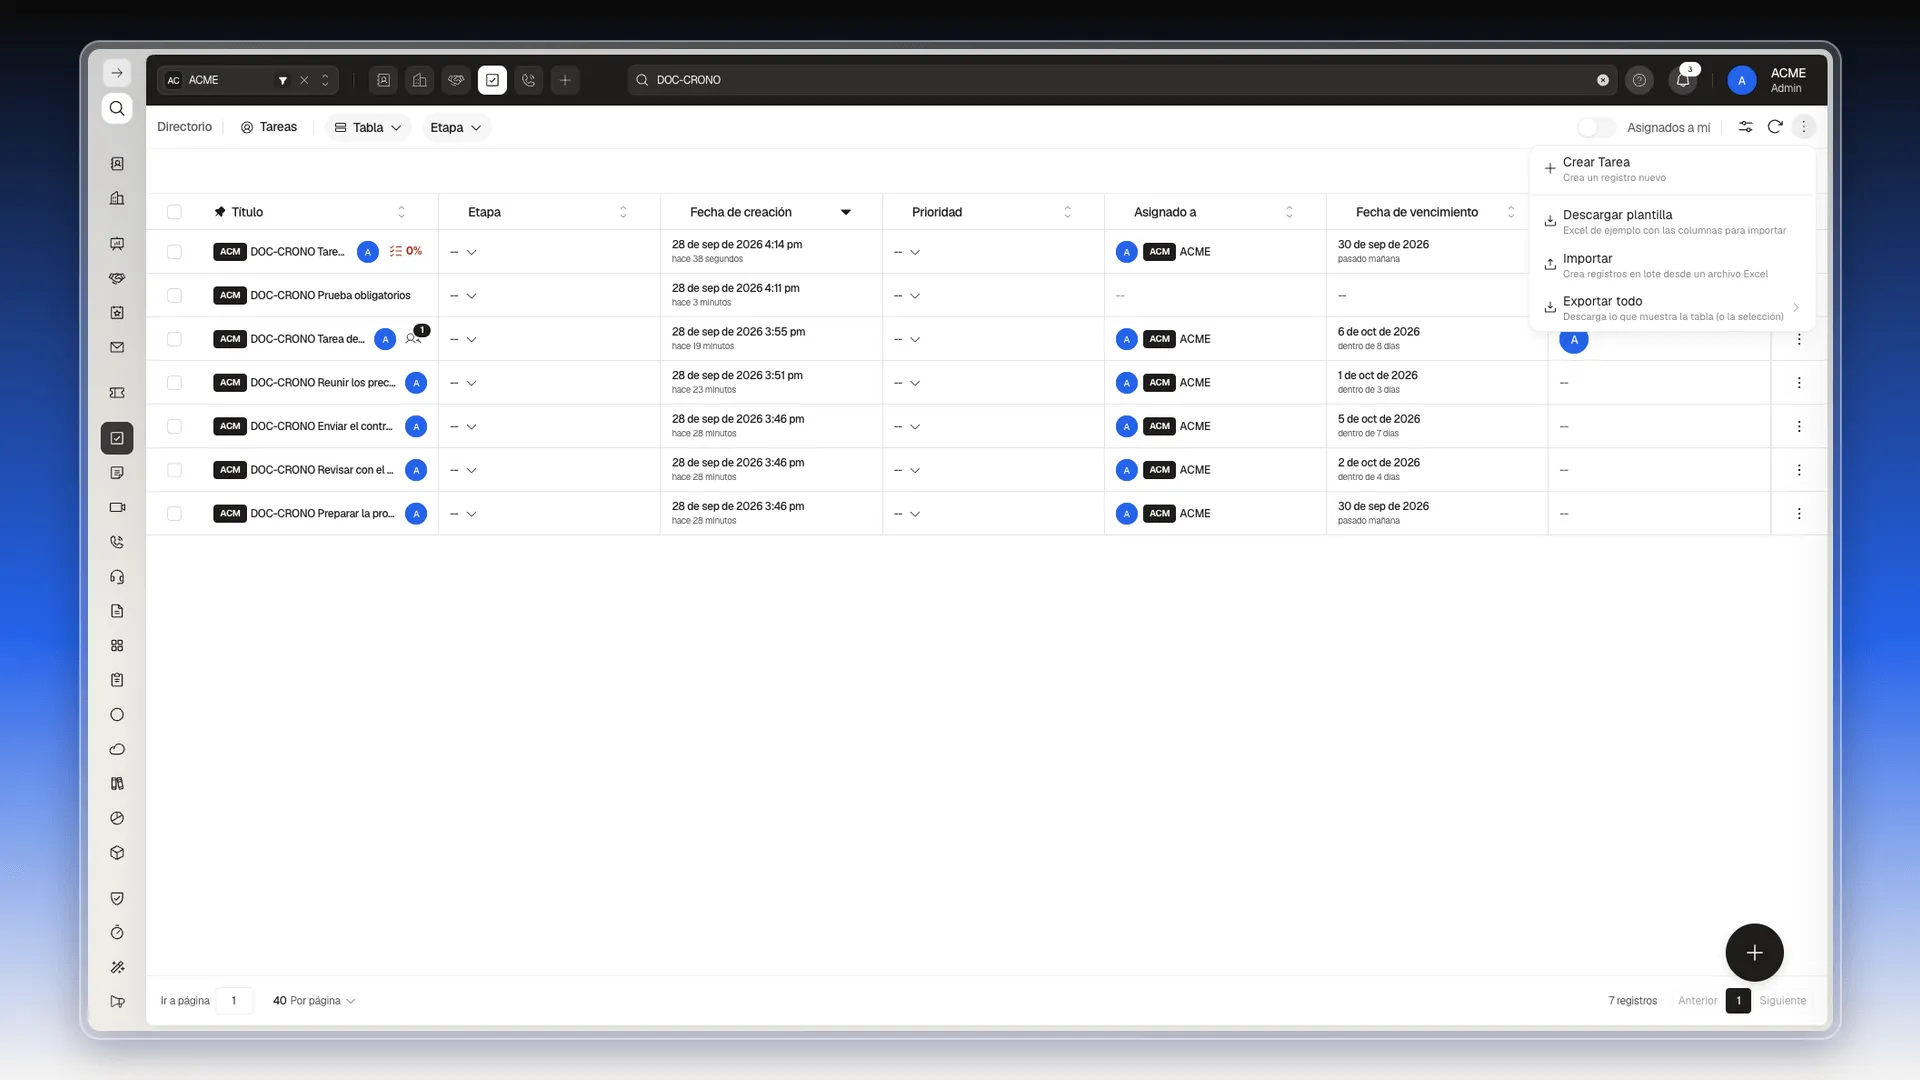Image resolution: width=1920 pixels, height=1080 pixels.
Task: Open the tasks checkmark tab in top bar
Action: click(492, 80)
